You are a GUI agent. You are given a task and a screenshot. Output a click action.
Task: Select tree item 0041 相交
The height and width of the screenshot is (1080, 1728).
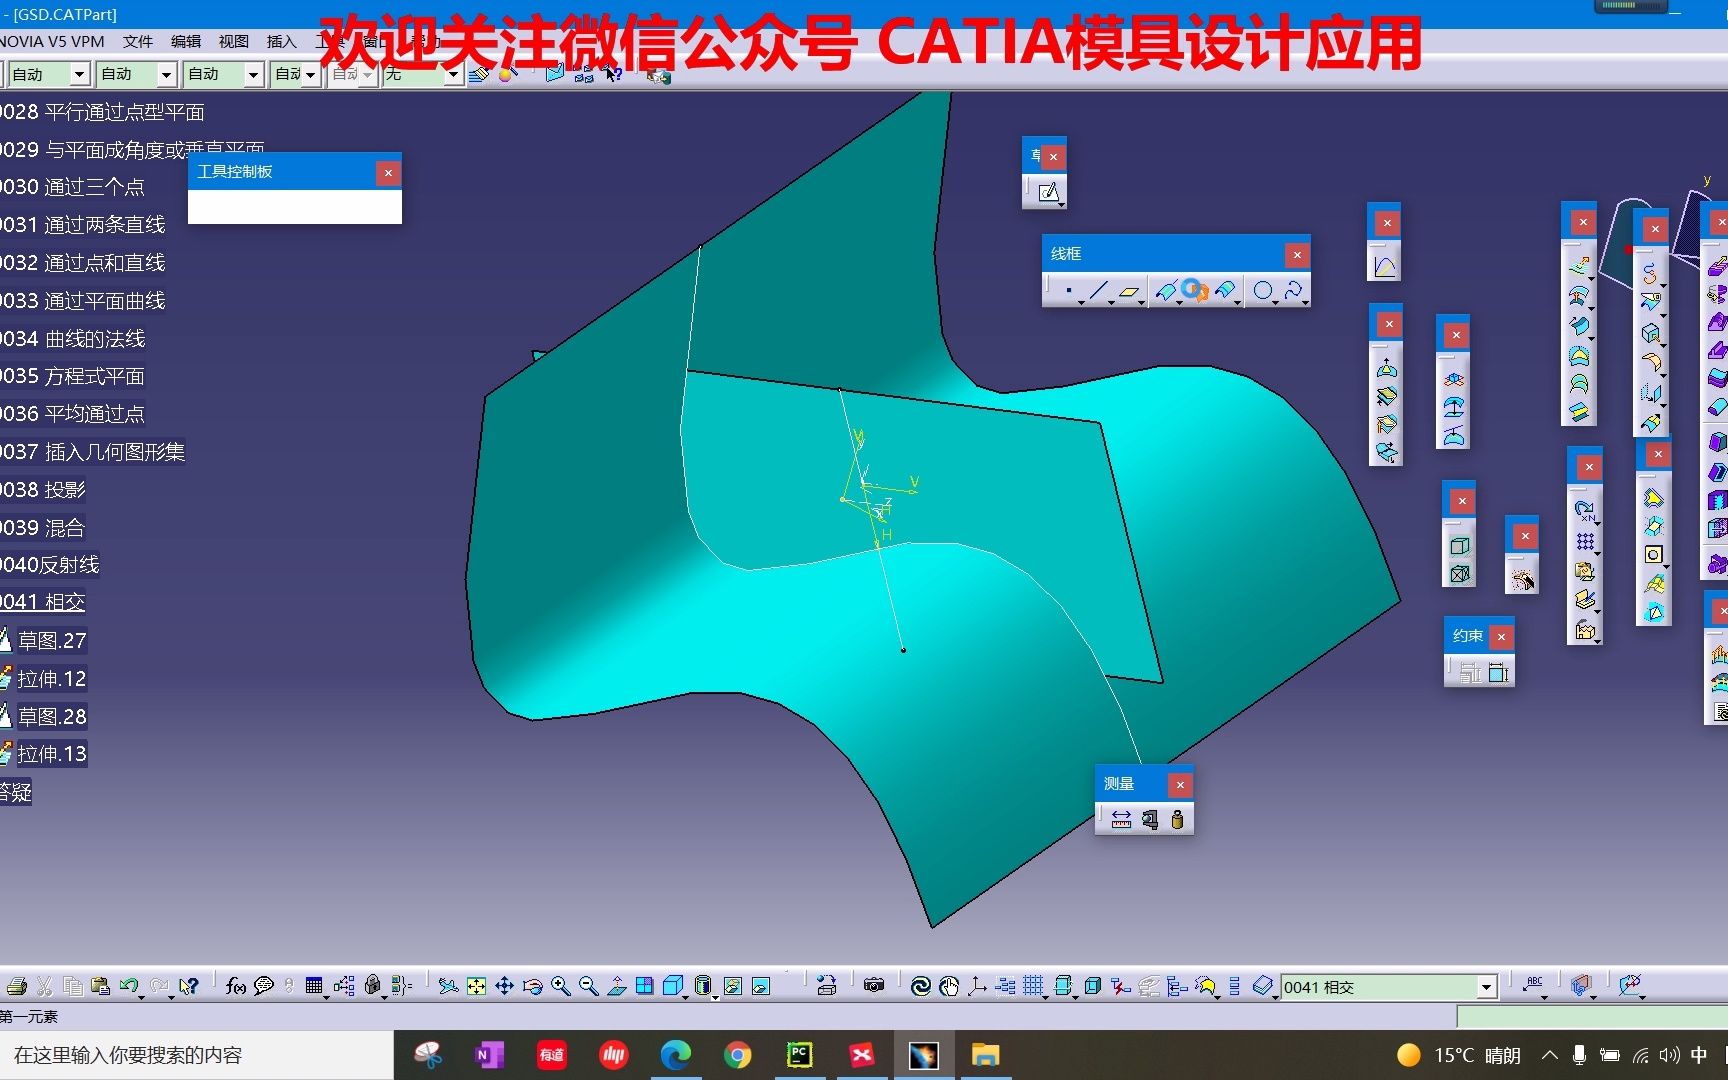pyautogui.click(x=43, y=602)
